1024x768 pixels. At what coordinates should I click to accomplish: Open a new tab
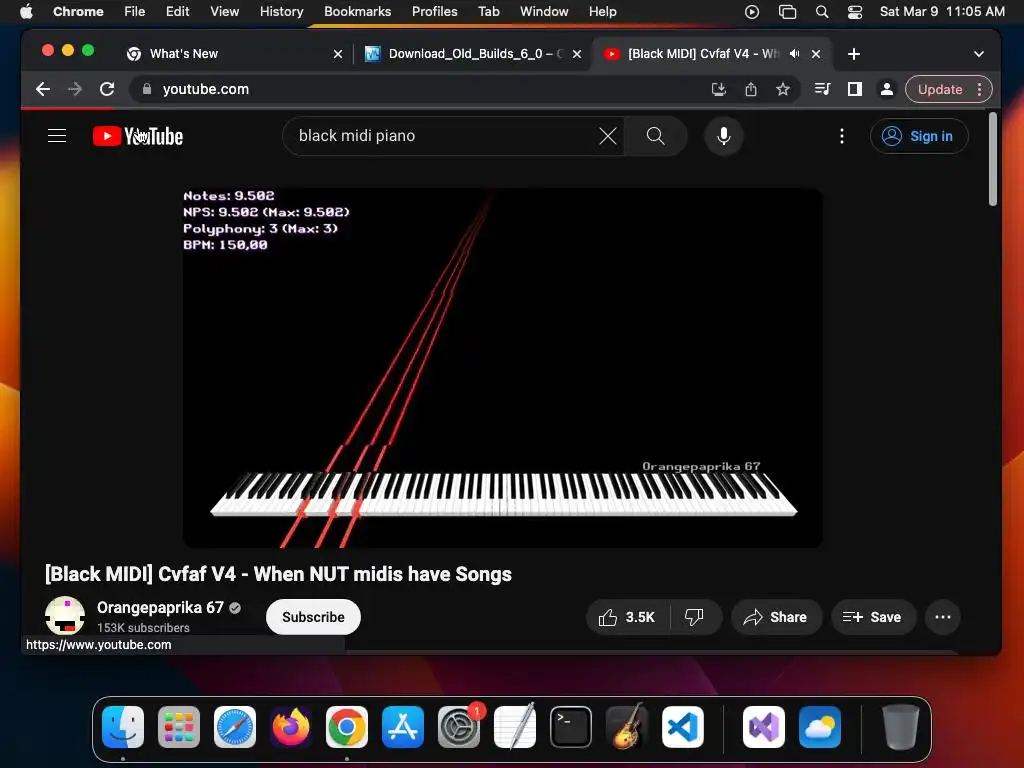(854, 54)
